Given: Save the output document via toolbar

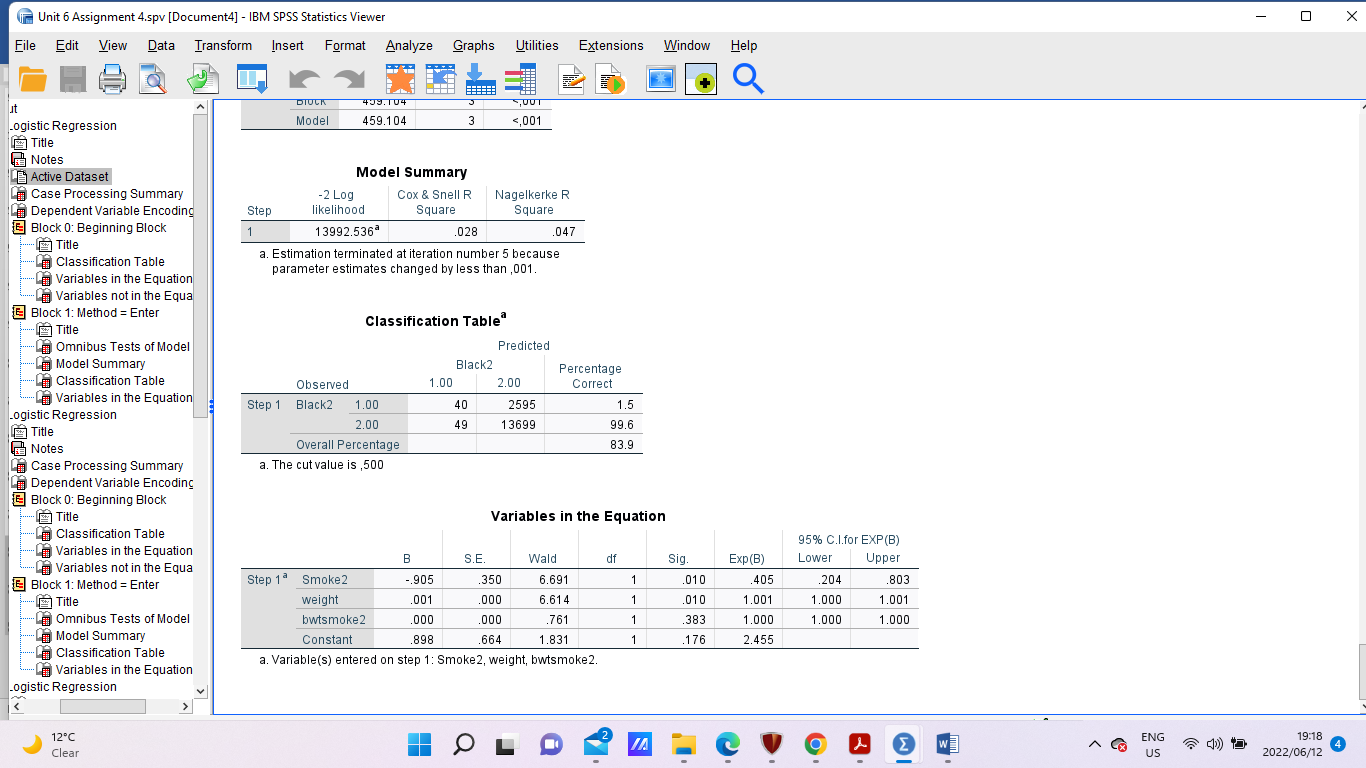Looking at the screenshot, I should click(x=72, y=79).
